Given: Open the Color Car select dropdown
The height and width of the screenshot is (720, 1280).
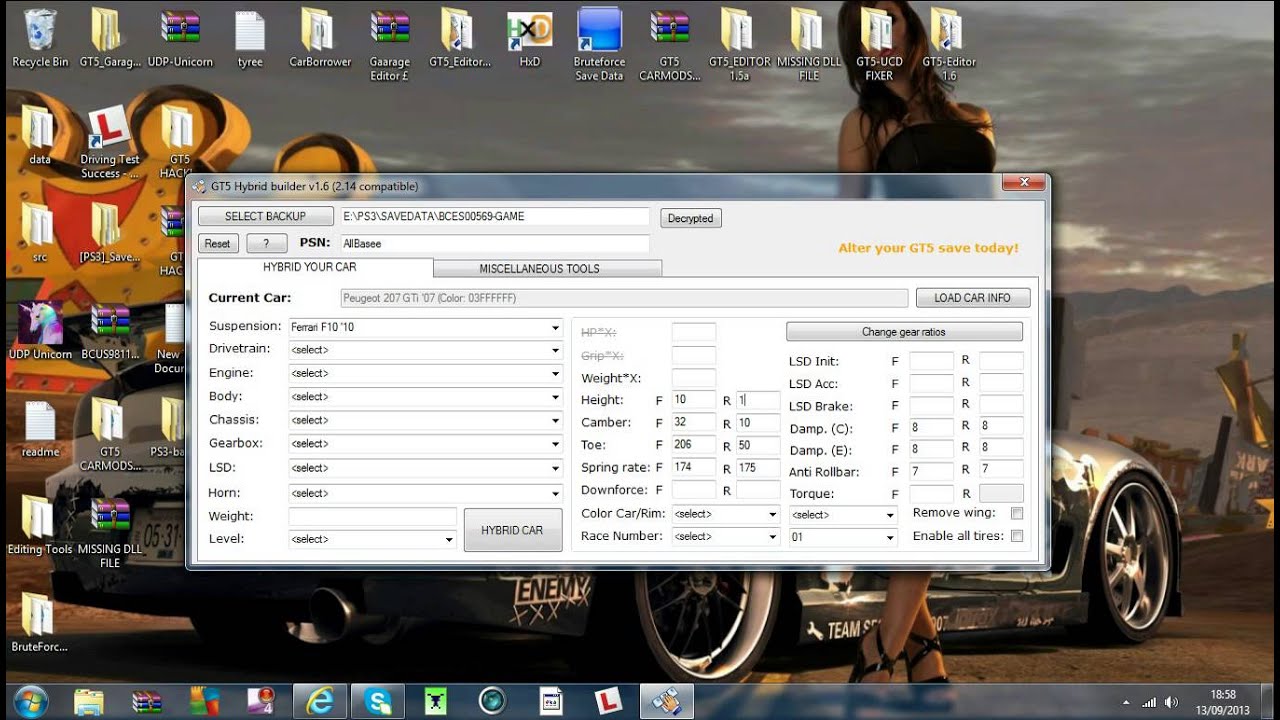Looking at the screenshot, I should (725, 514).
